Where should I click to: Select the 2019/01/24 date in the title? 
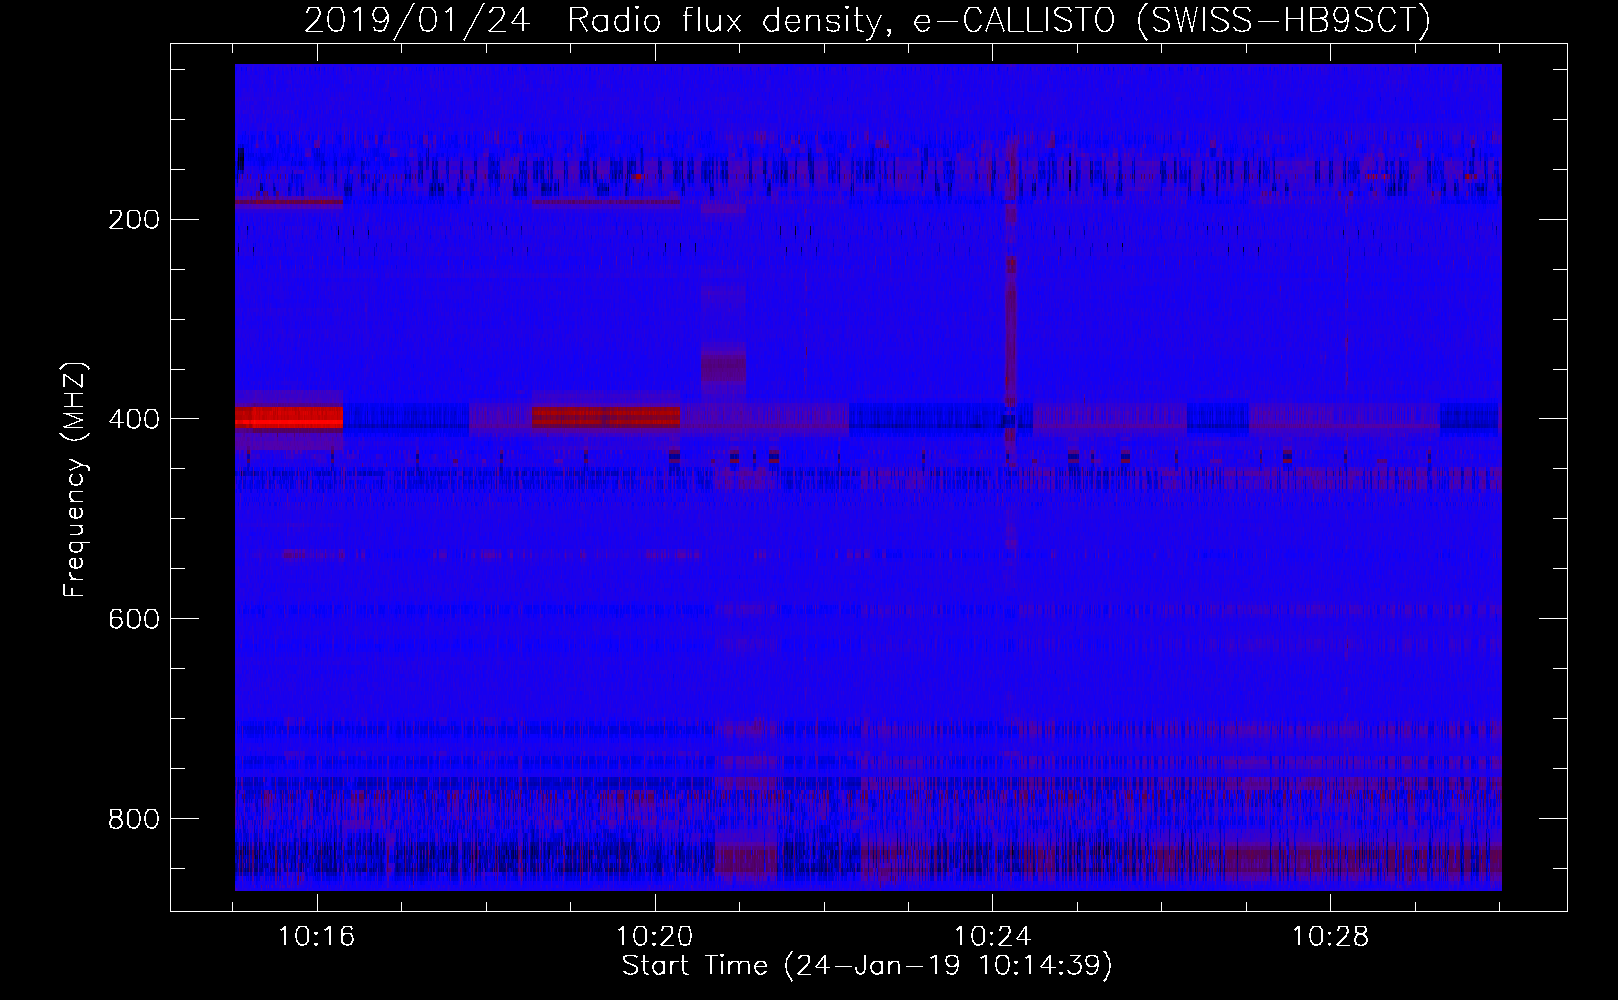coord(417,20)
